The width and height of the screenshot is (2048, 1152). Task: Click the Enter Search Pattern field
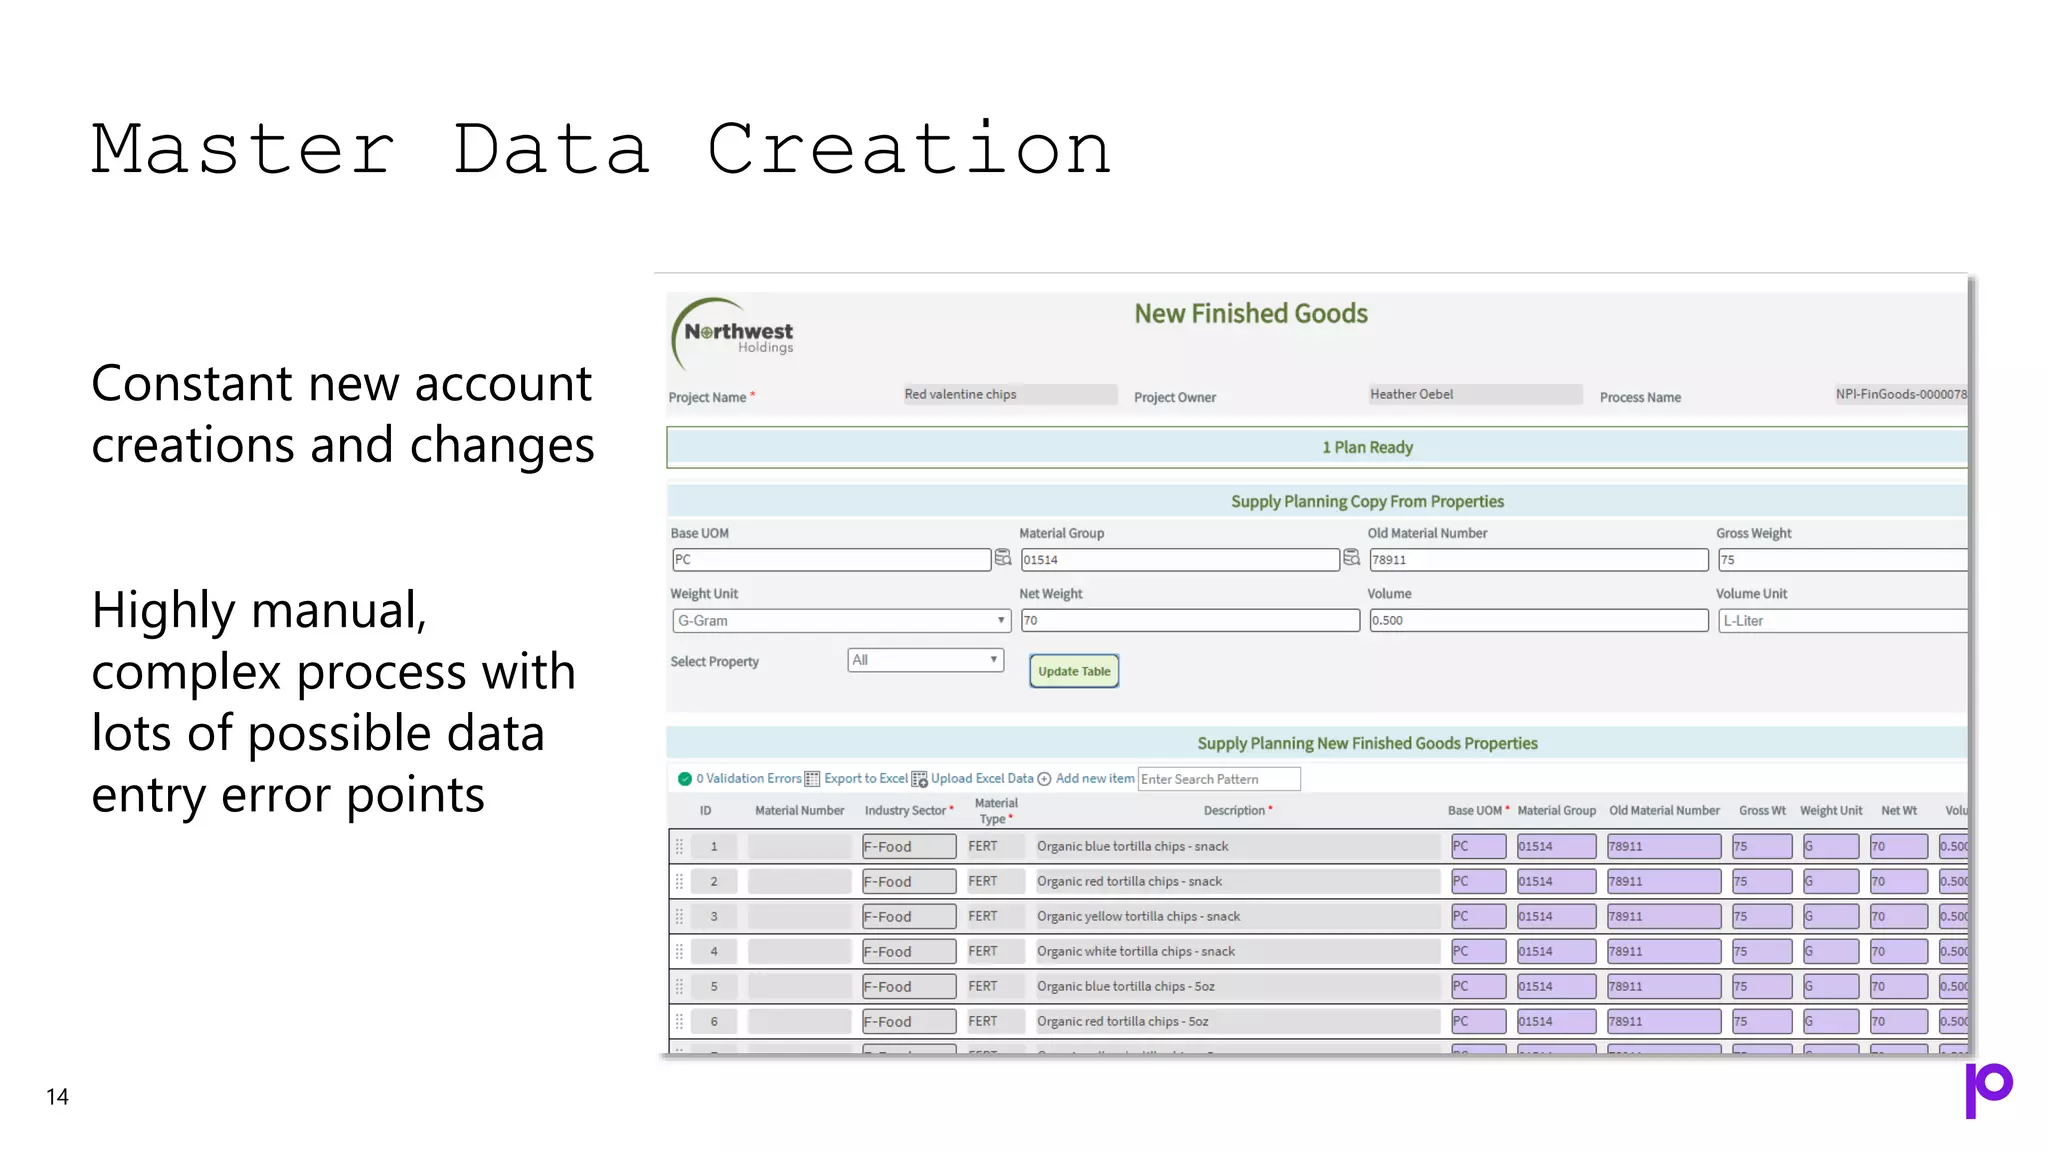(x=1219, y=779)
